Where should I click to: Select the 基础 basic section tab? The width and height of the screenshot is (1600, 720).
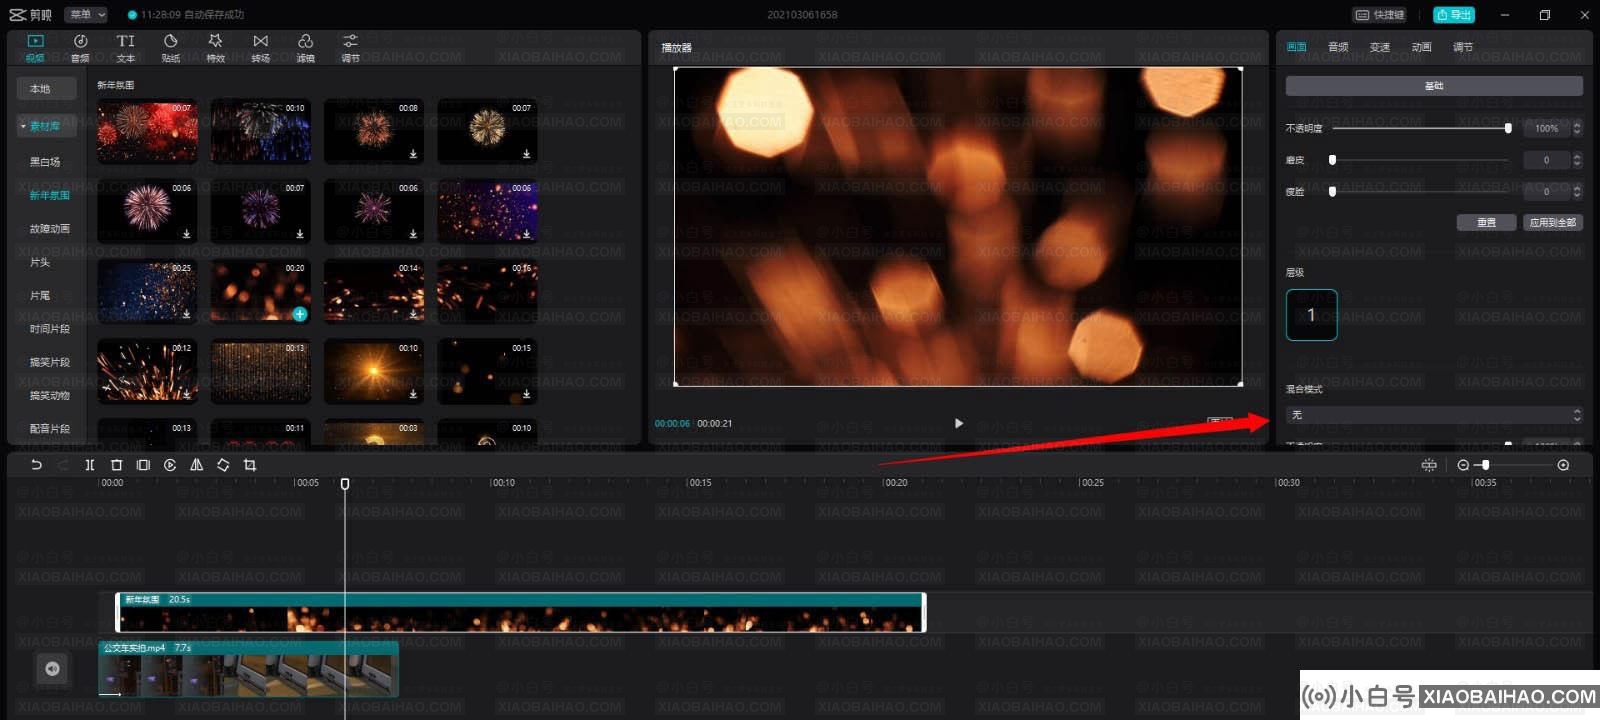coord(1434,86)
